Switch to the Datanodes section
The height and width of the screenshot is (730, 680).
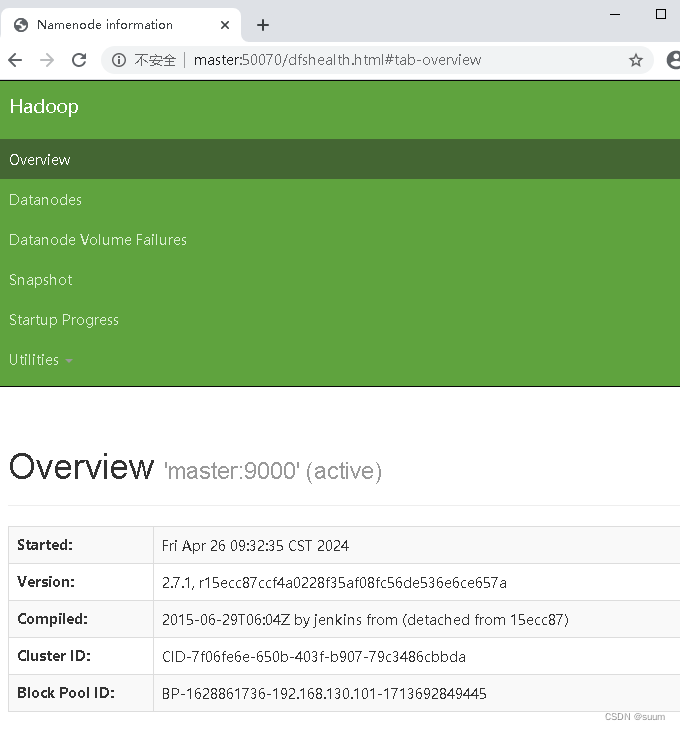46,200
